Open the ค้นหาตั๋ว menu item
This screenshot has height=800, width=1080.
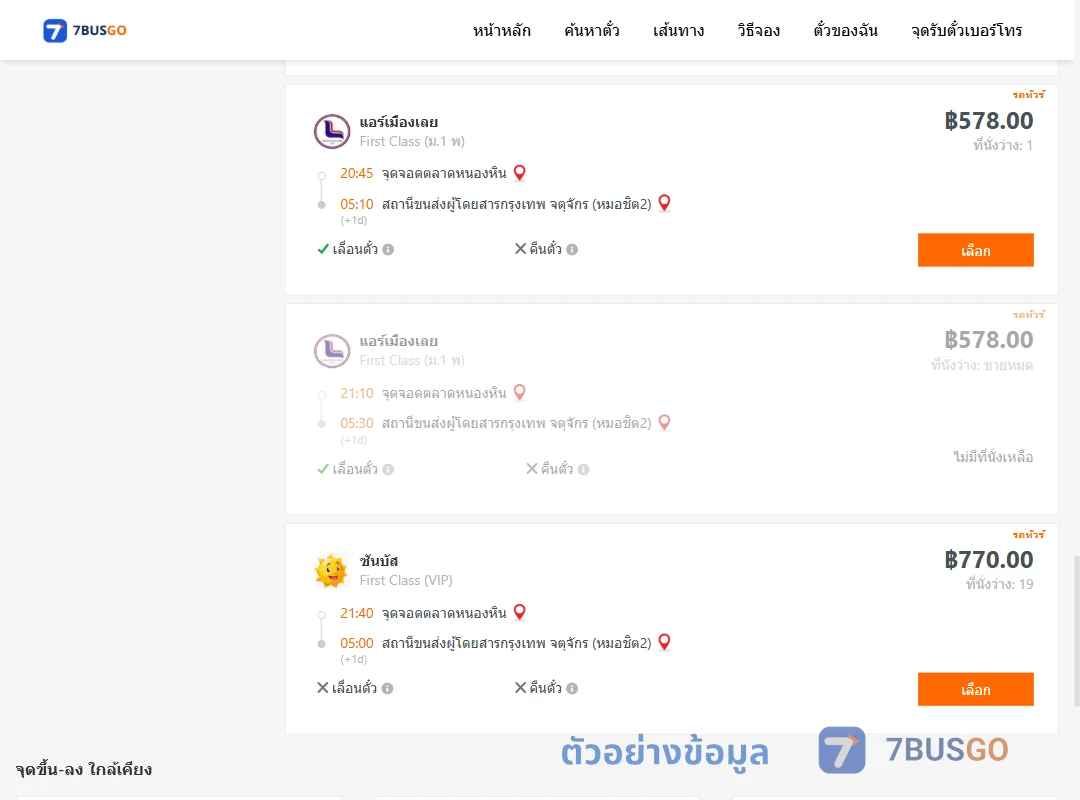592,30
